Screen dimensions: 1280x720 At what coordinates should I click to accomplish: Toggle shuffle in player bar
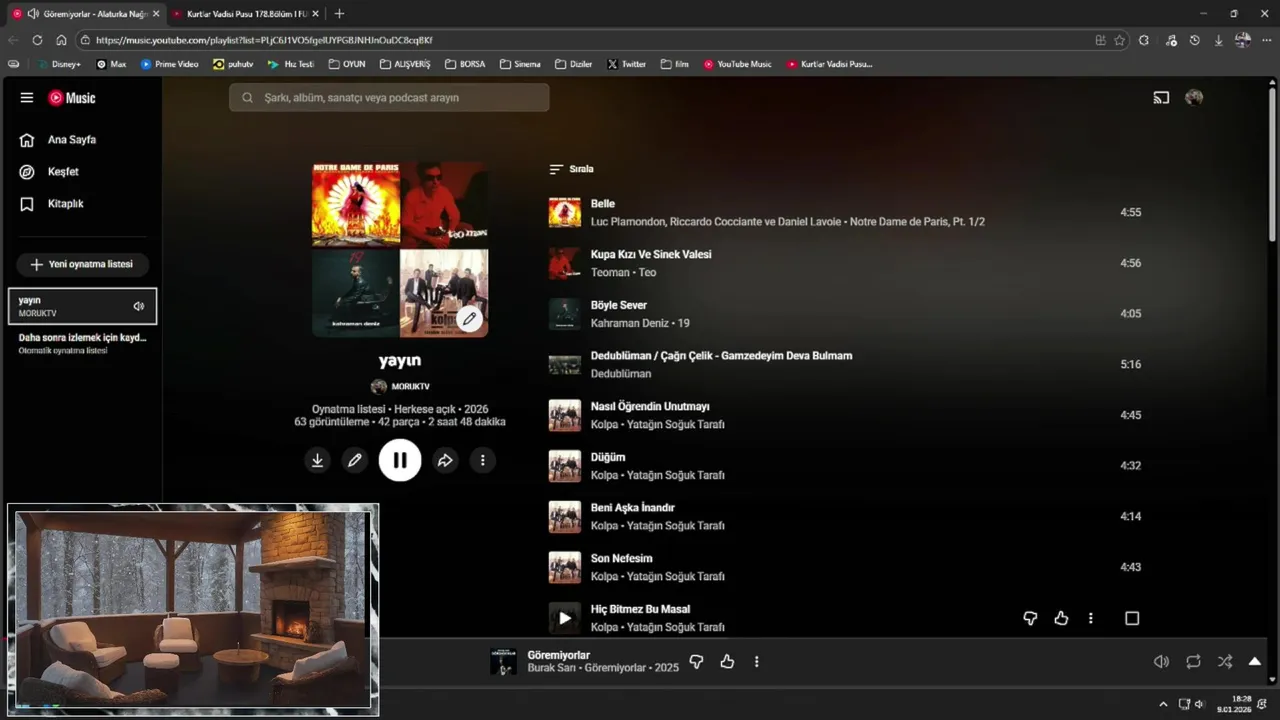(x=1225, y=661)
